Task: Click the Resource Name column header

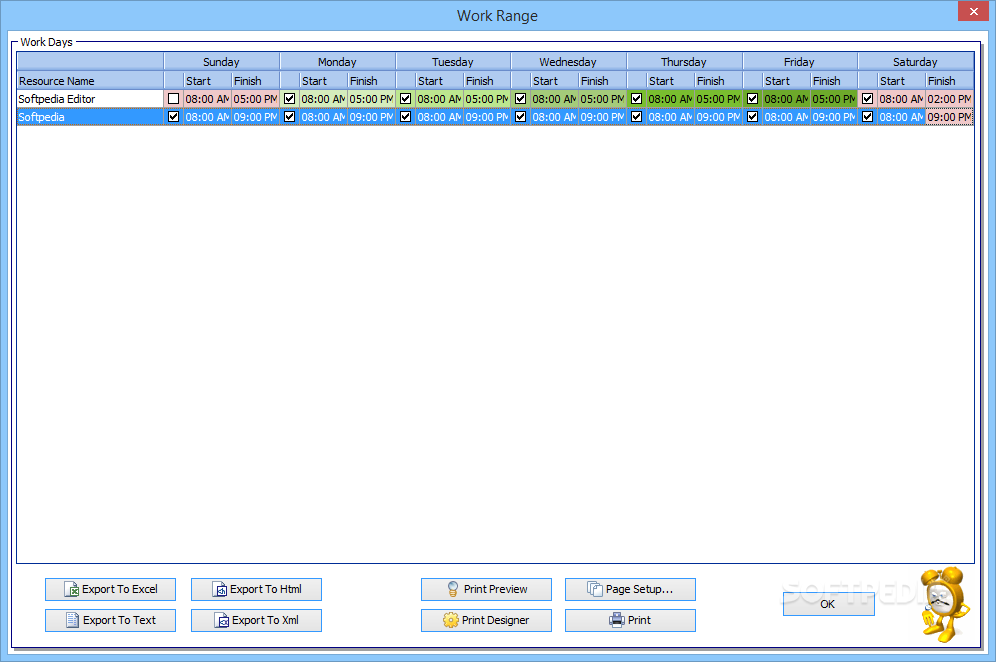Action: pos(90,81)
